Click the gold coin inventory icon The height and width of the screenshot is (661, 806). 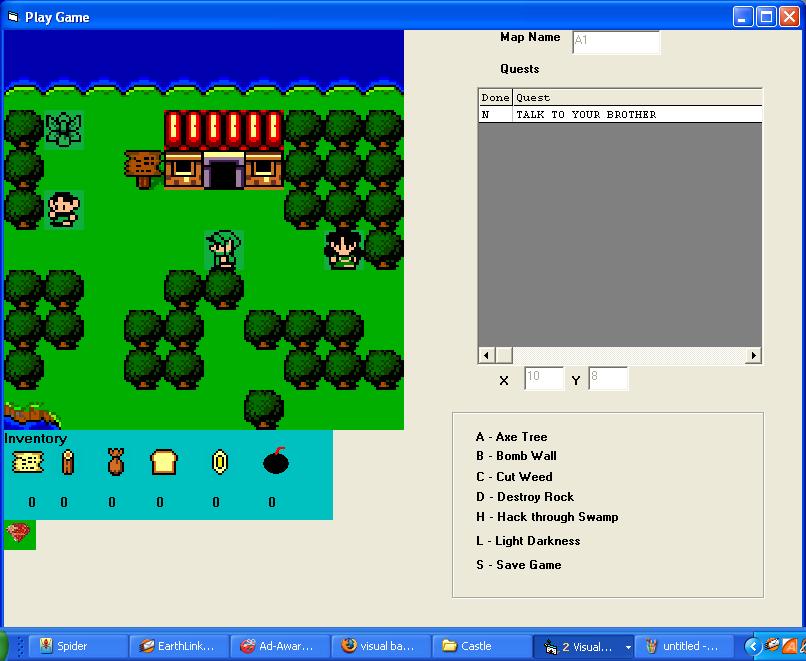tap(219, 462)
